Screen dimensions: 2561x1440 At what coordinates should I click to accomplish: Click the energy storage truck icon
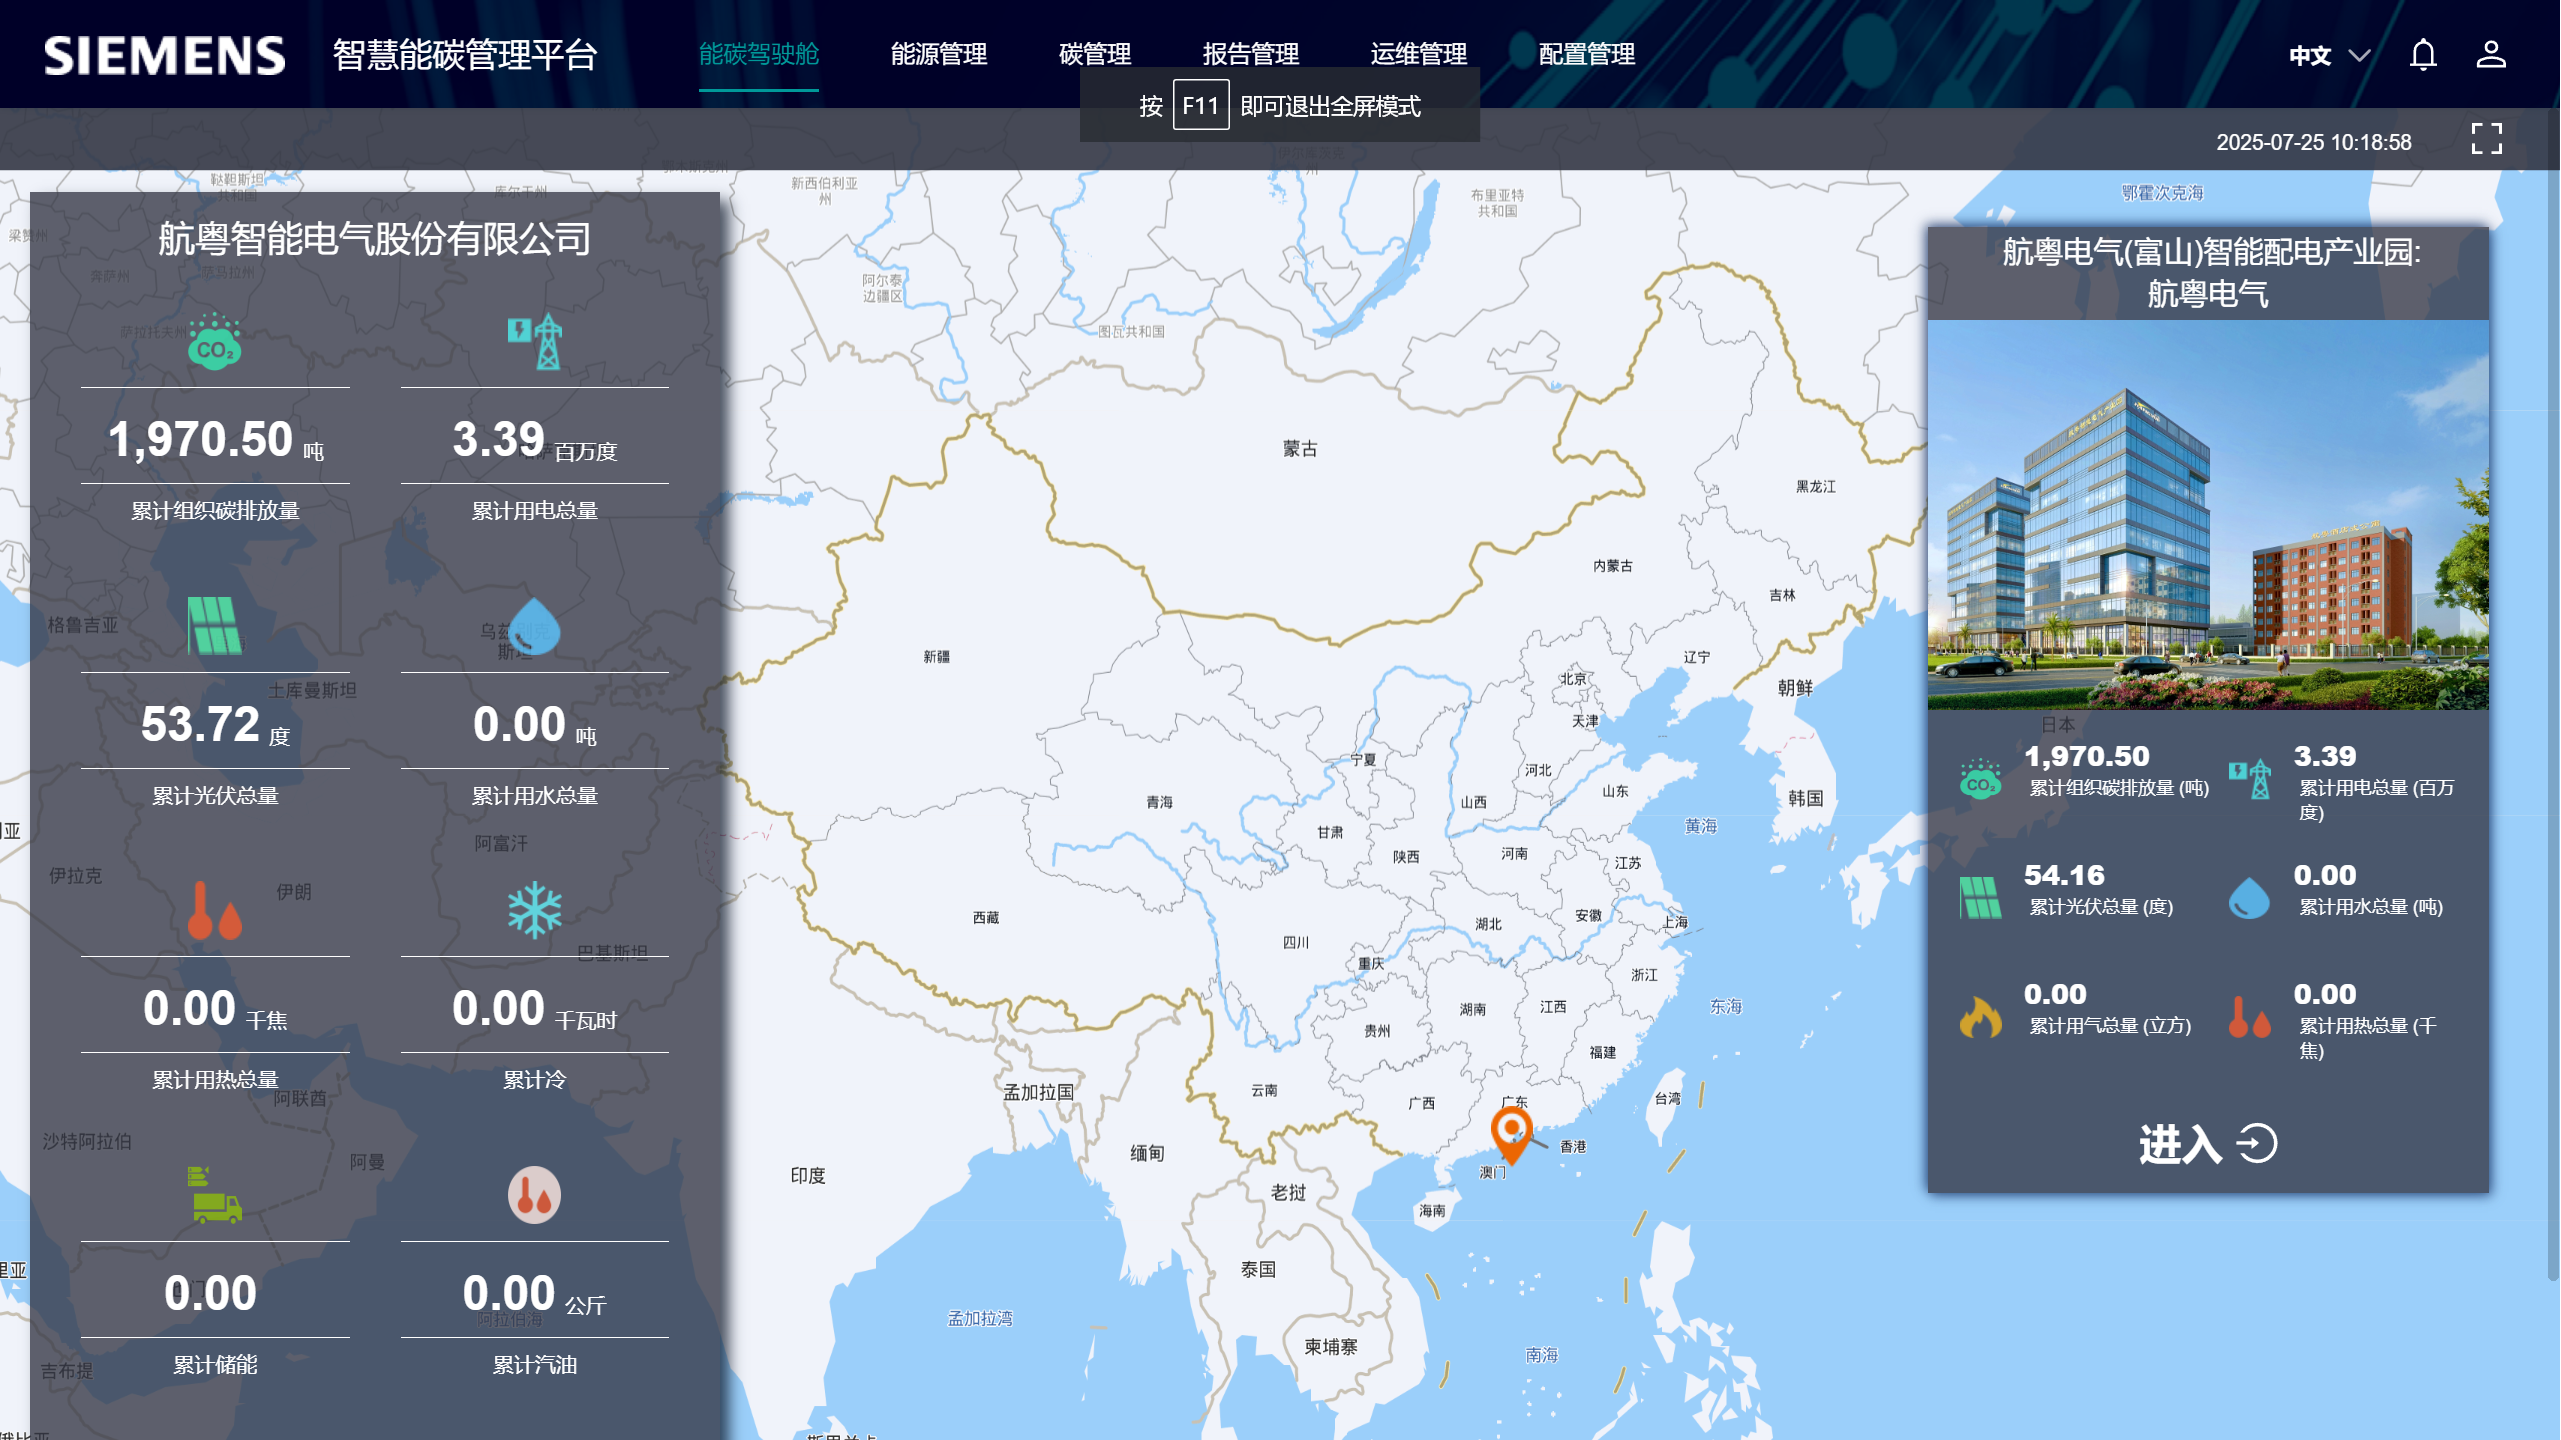click(215, 1195)
